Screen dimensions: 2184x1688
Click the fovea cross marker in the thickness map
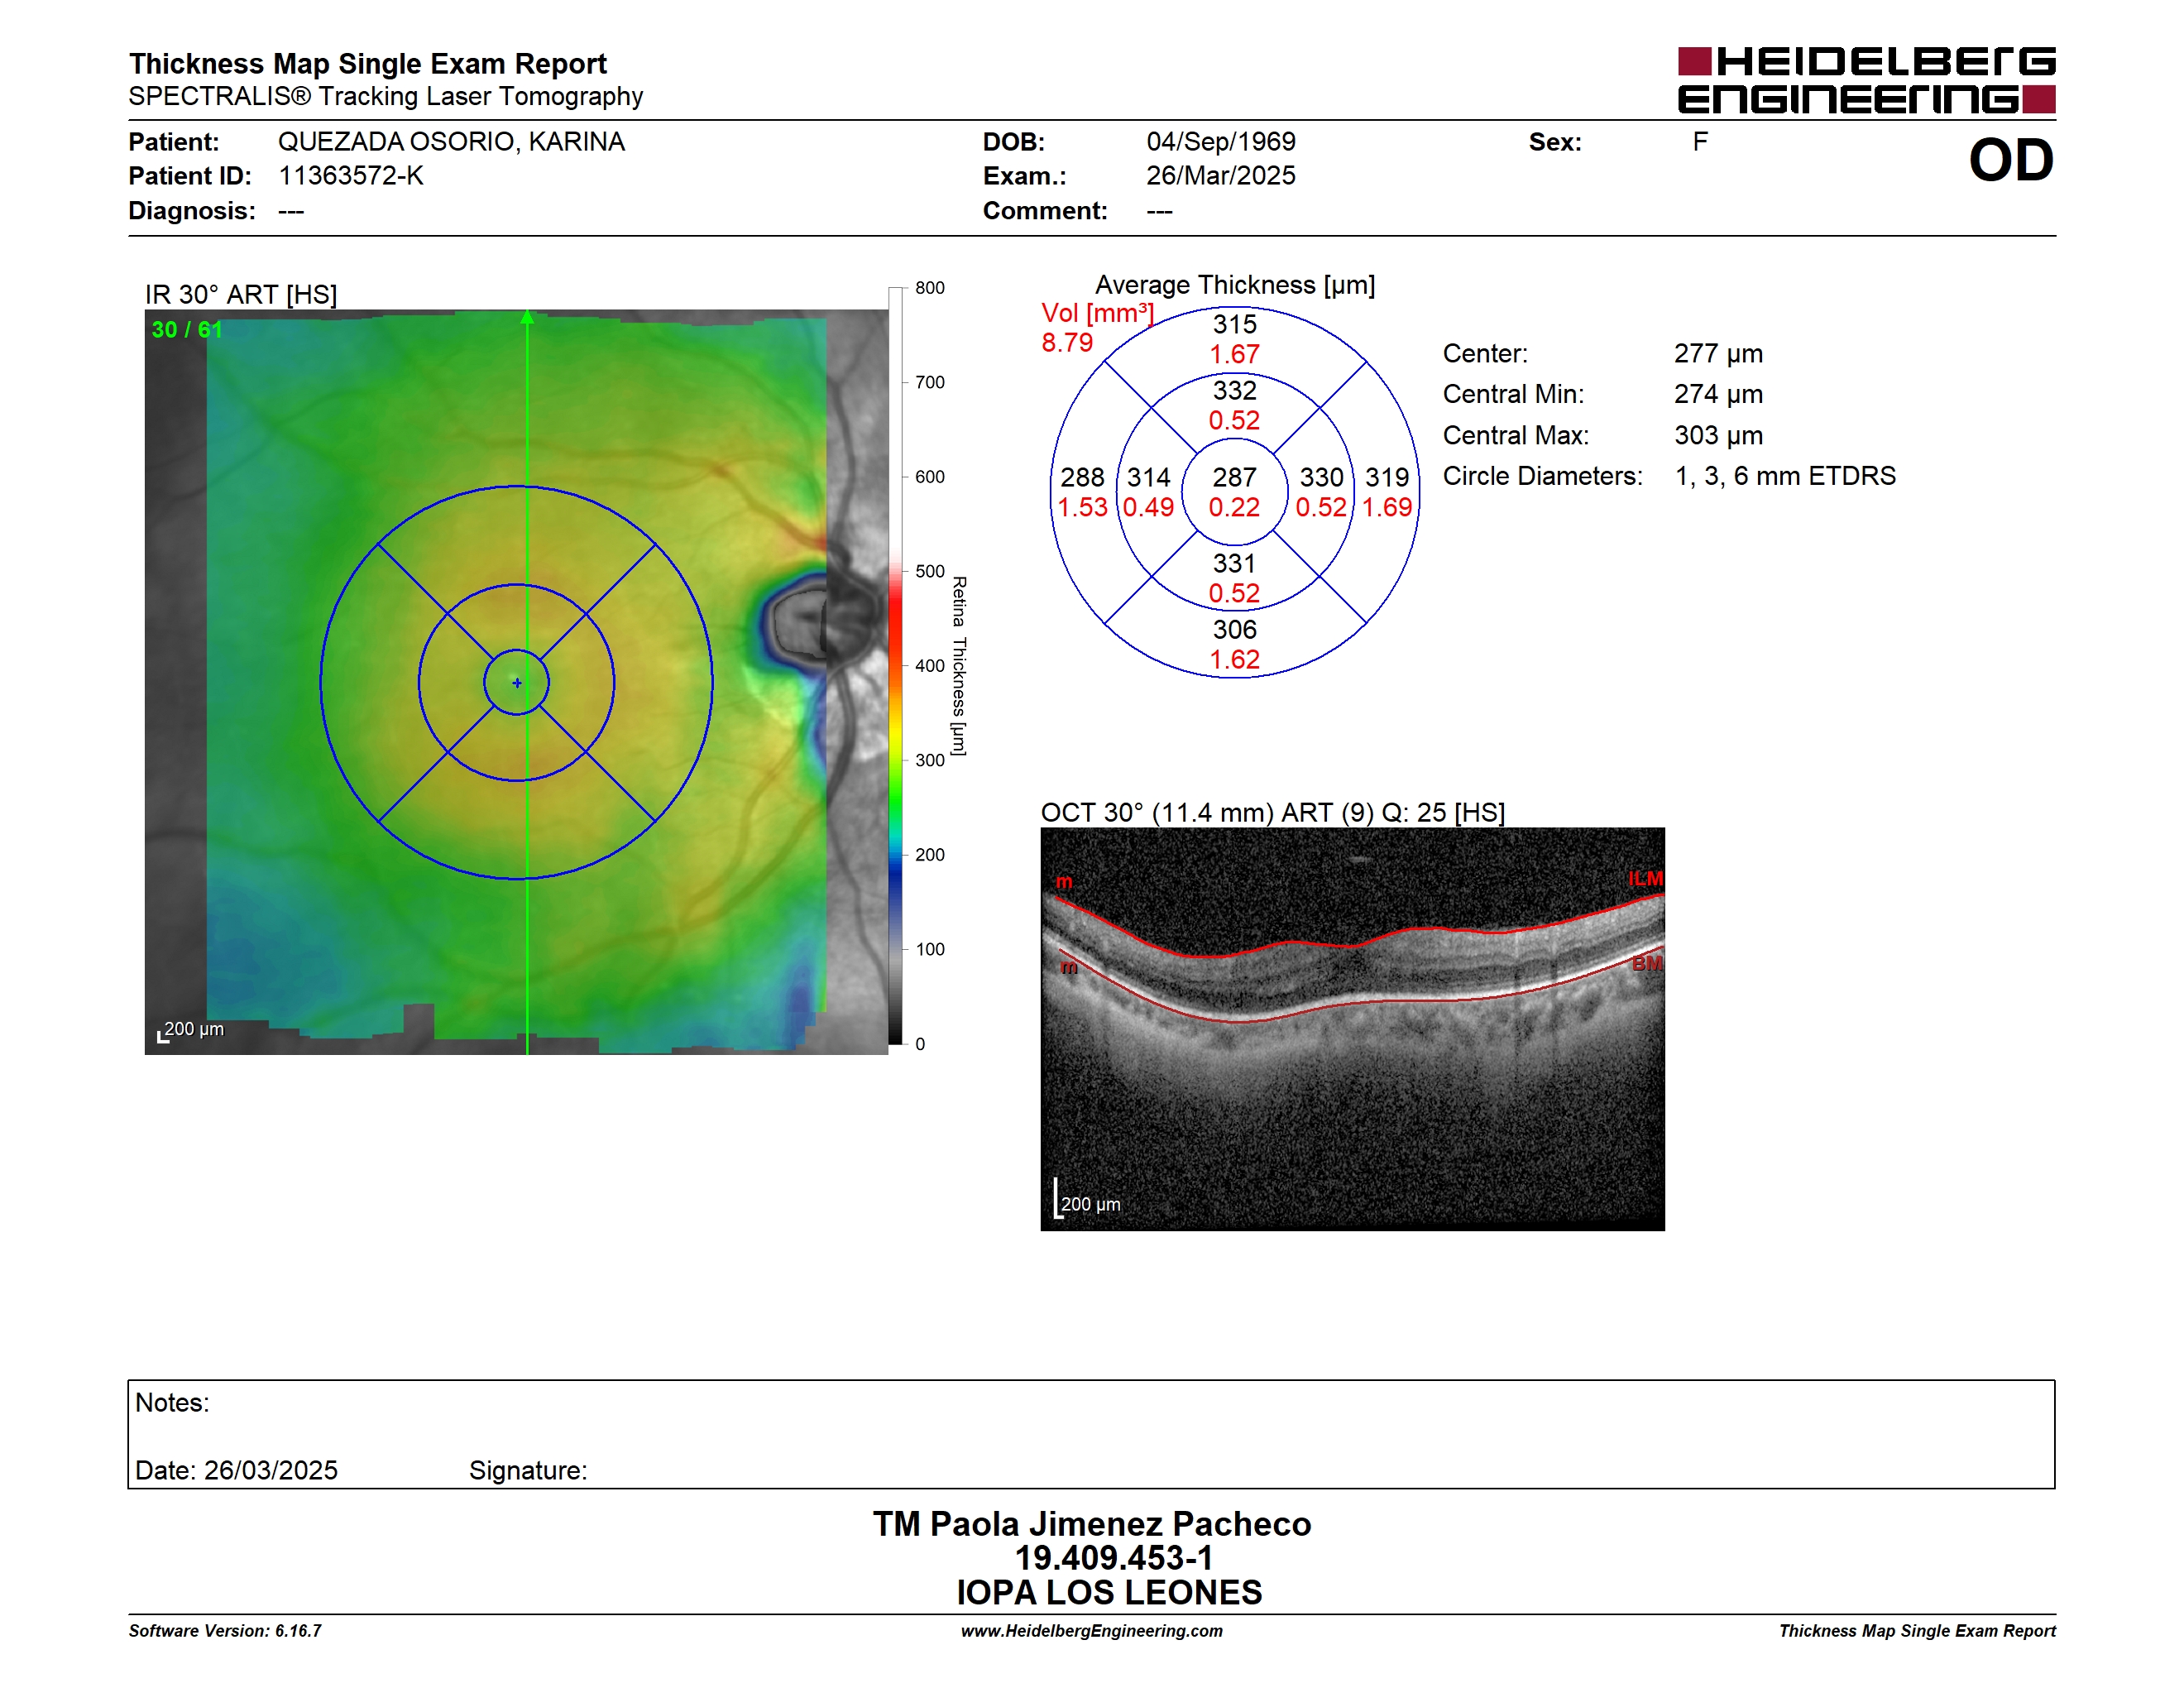pyautogui.click(x=517, y=683)
